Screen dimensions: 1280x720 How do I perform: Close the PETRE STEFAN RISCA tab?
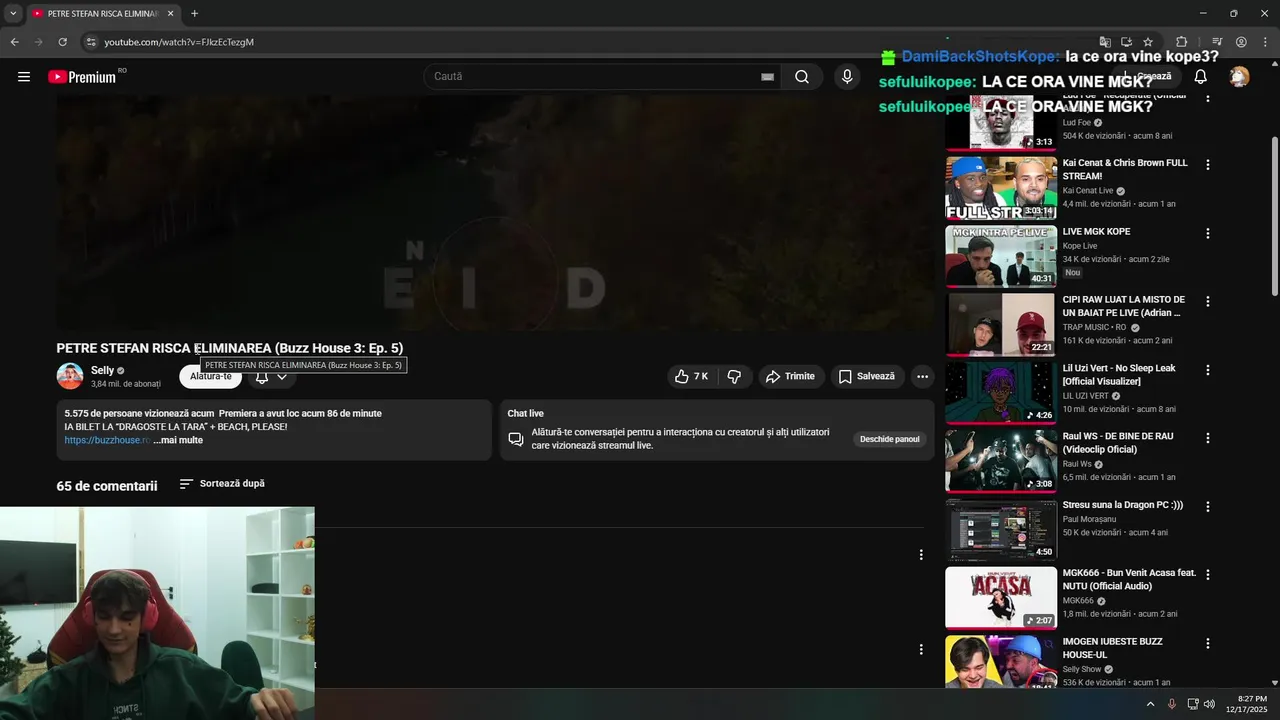point(171,14)
